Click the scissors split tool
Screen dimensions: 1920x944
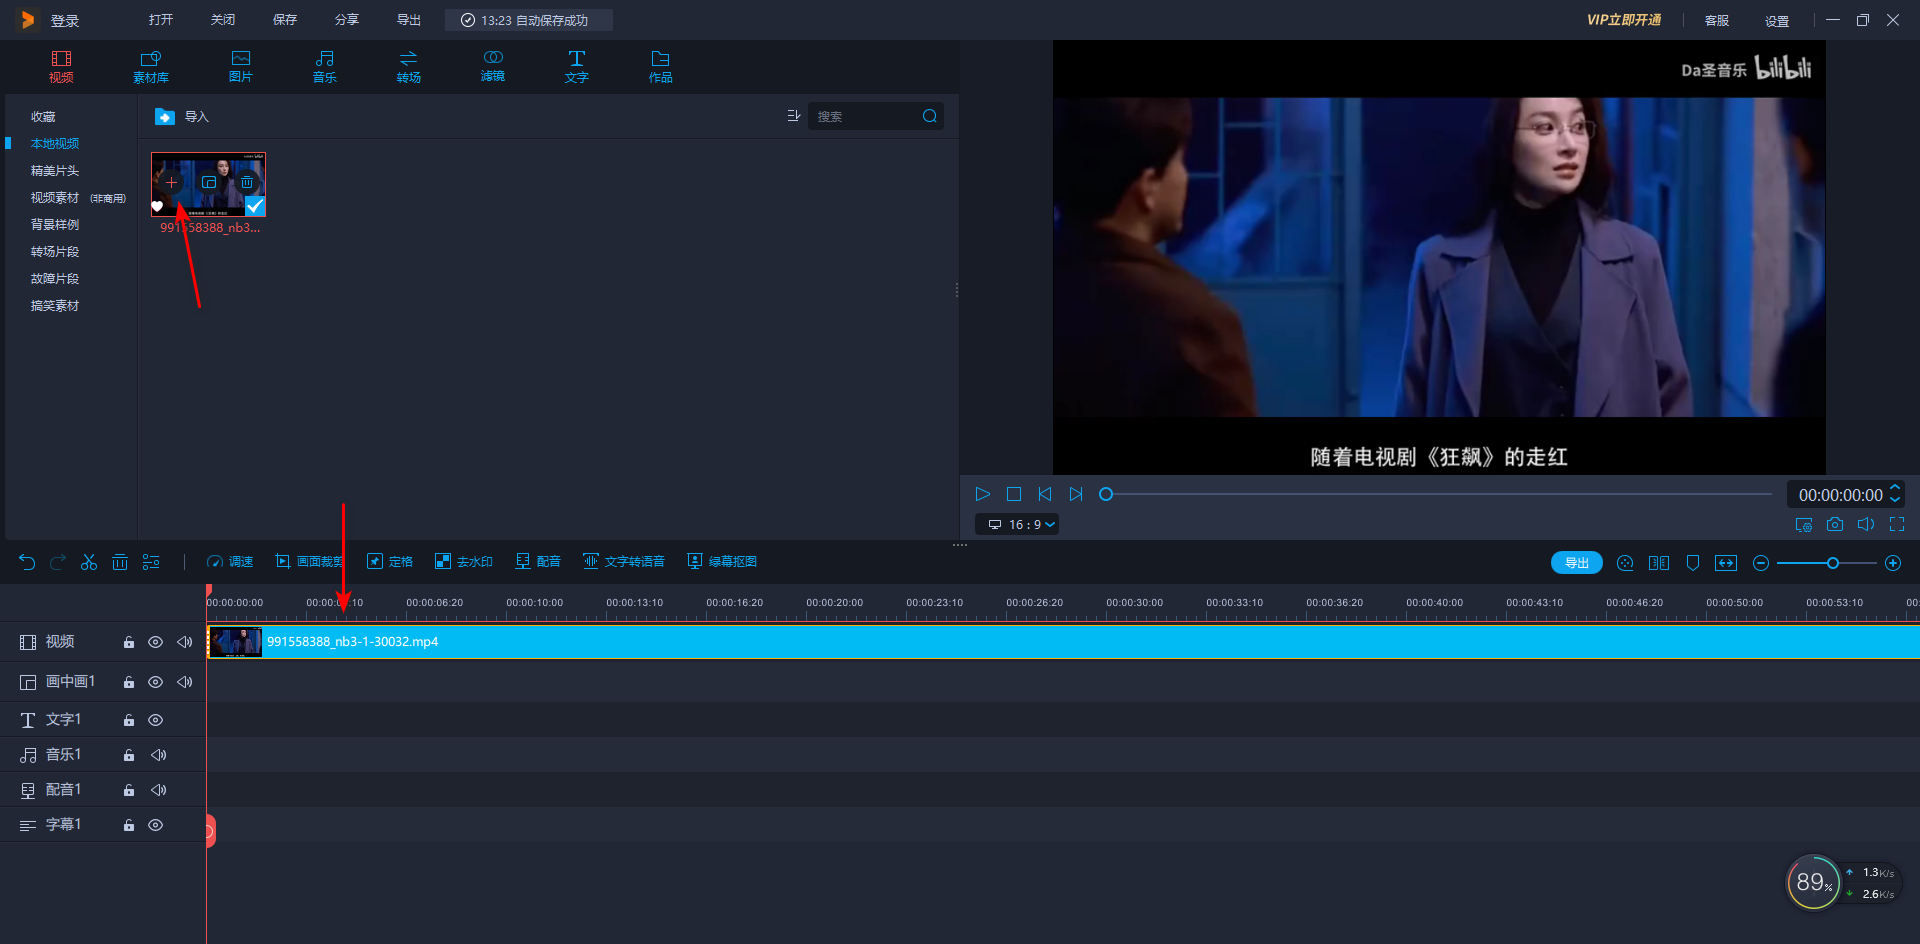point(89,562)
